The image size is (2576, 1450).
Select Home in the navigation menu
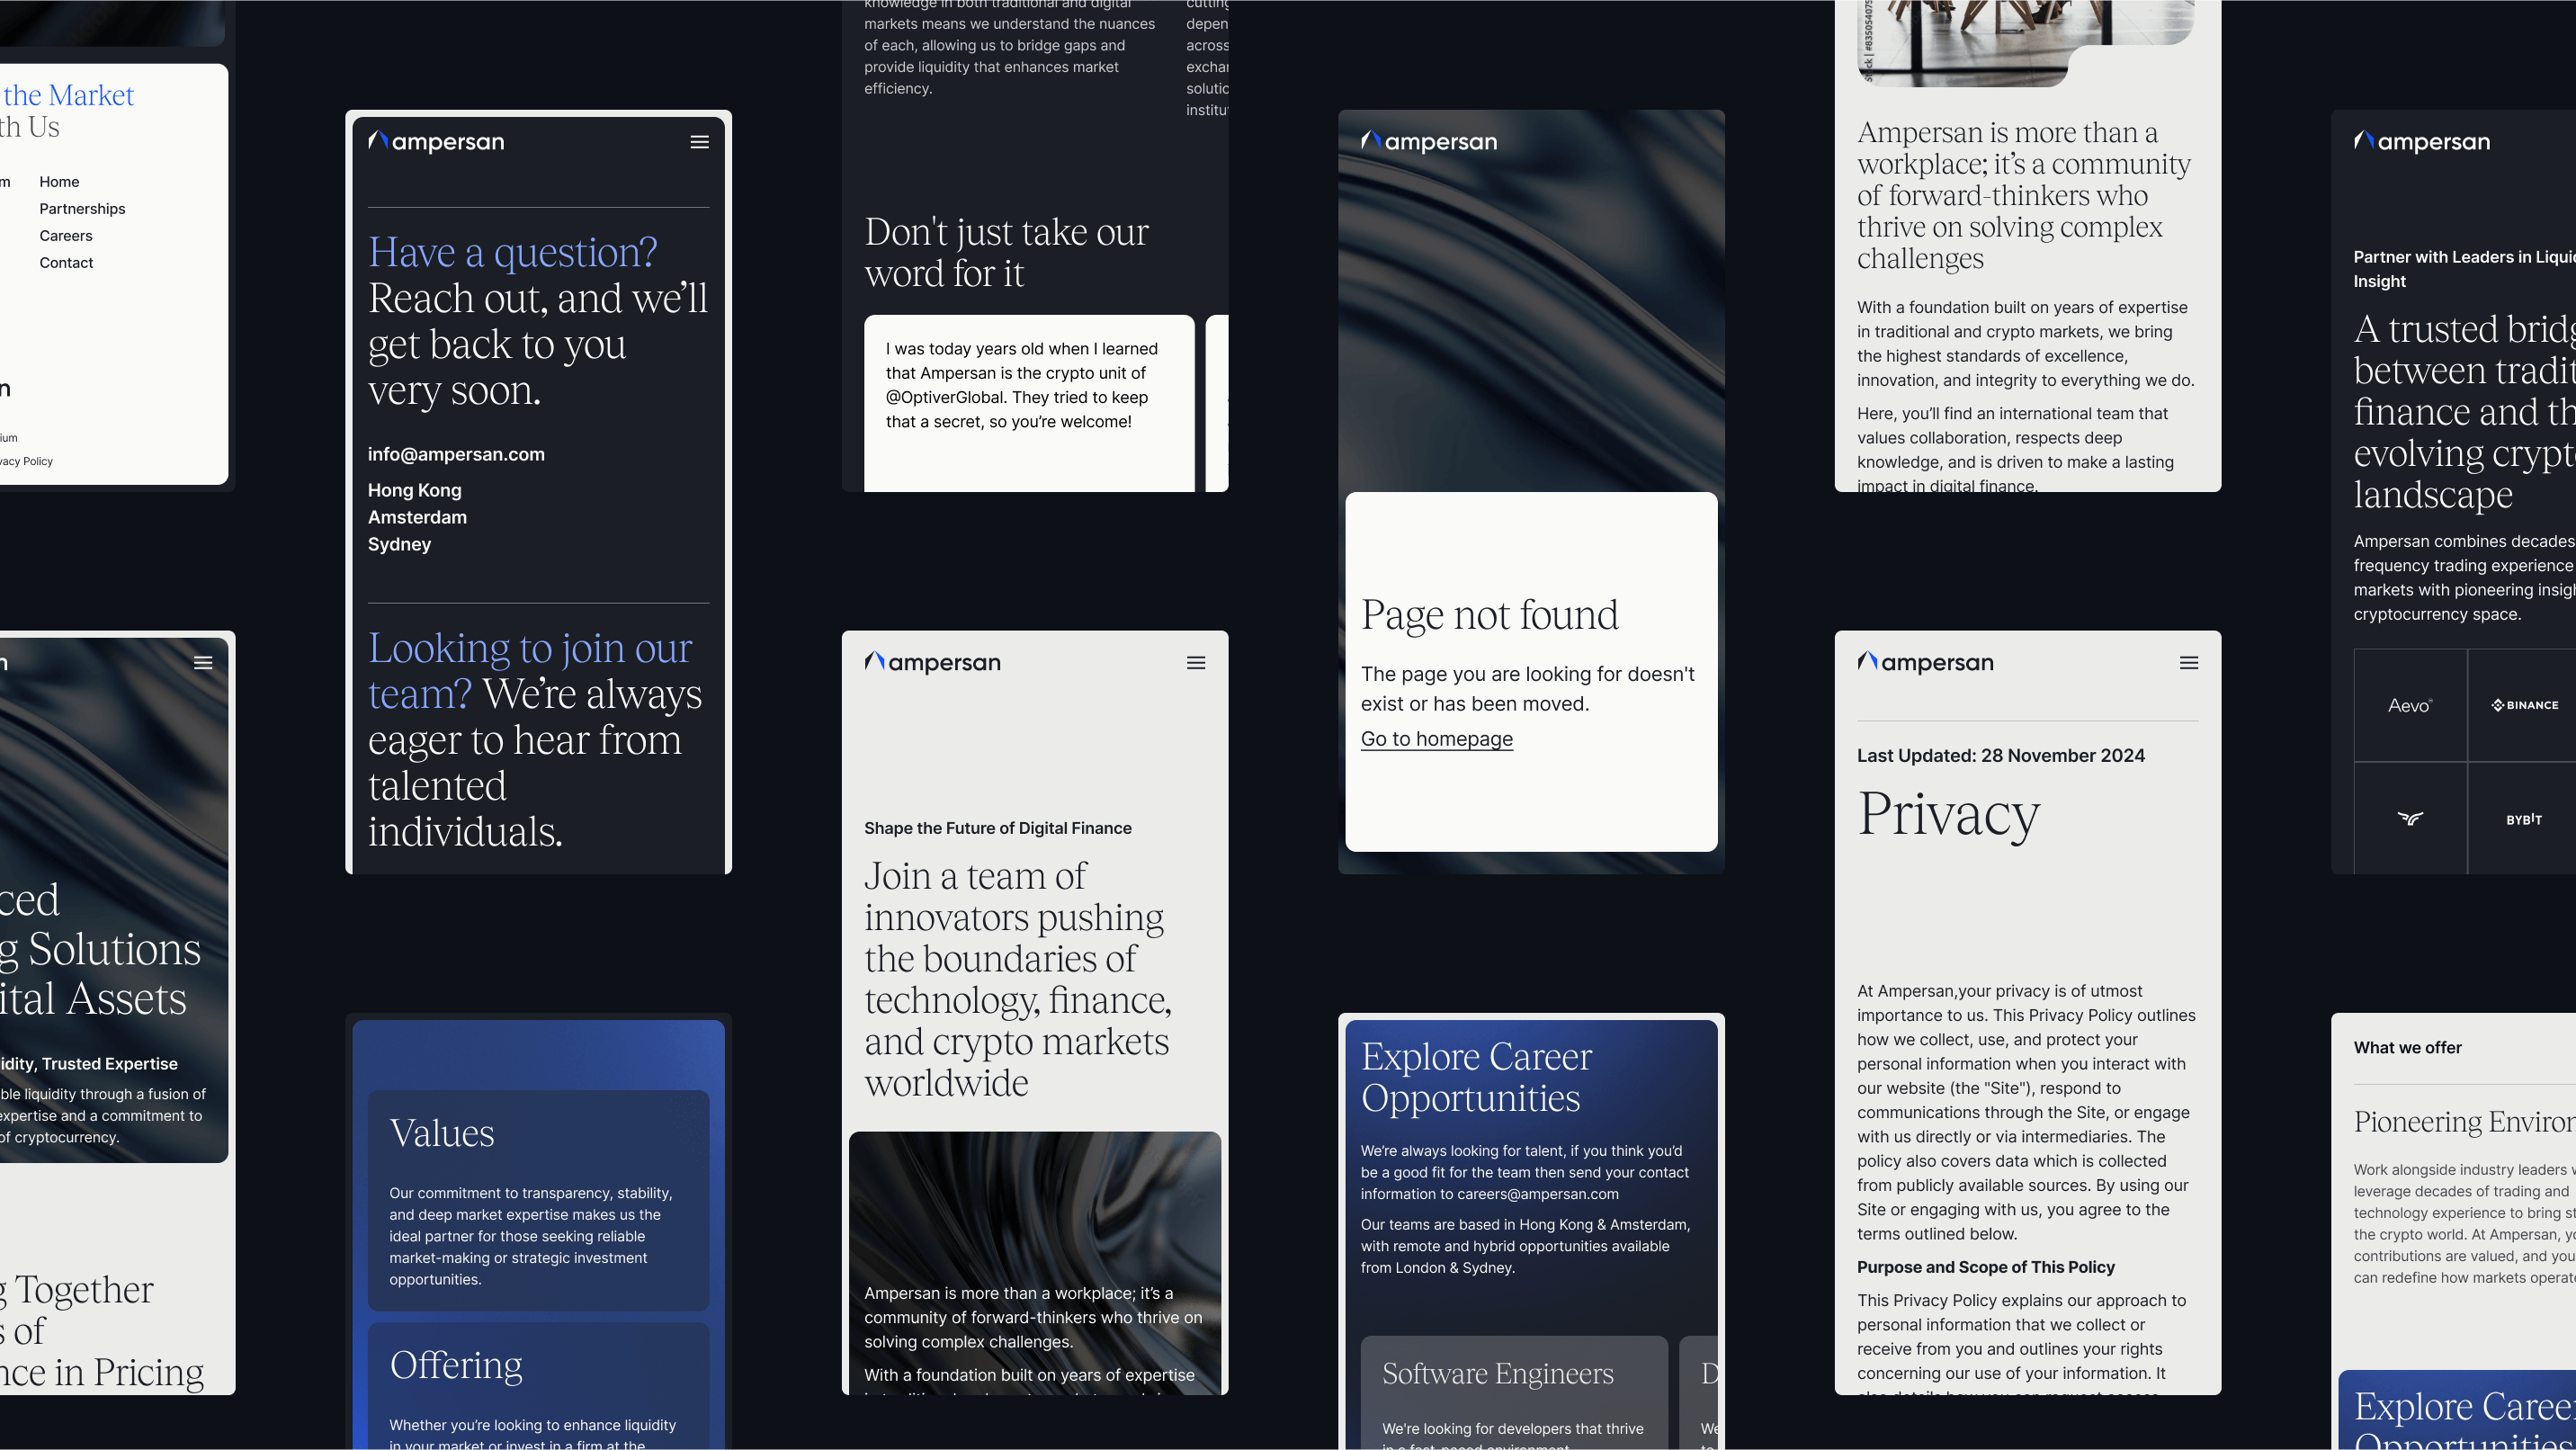(x=59, y=182)
